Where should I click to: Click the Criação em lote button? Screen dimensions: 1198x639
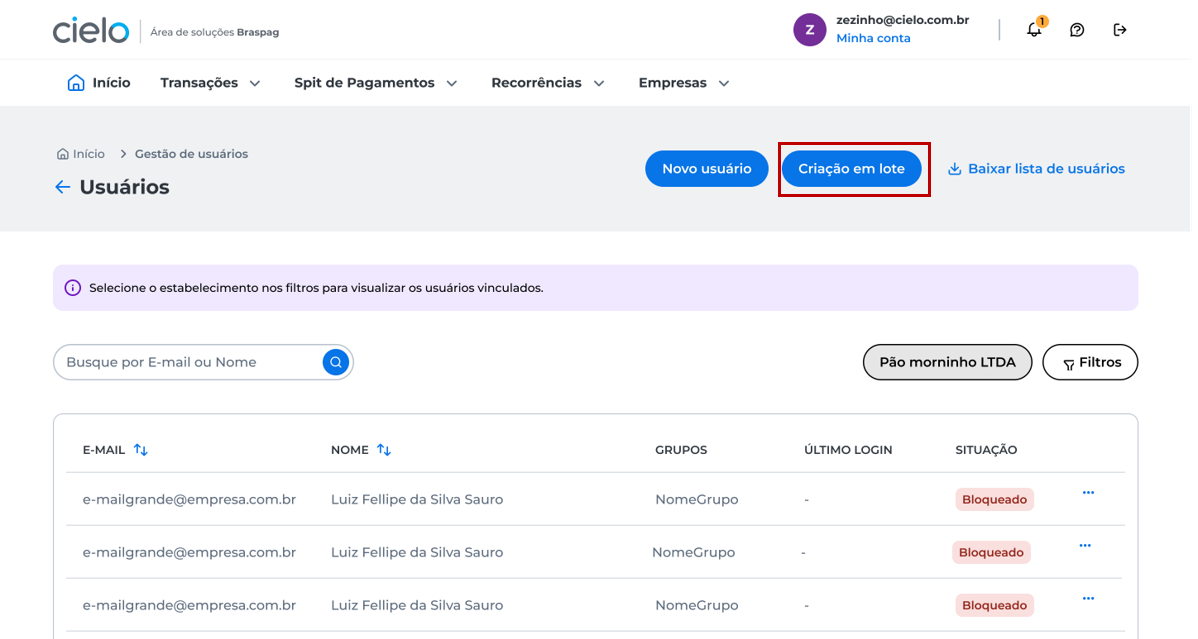click(x=851, y=168)
